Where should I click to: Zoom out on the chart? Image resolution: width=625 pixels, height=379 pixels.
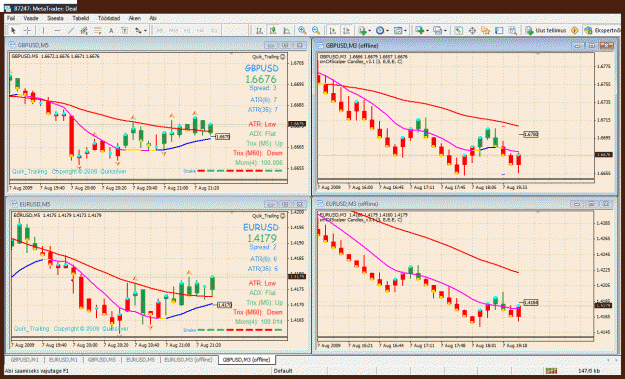pos(316,31)
